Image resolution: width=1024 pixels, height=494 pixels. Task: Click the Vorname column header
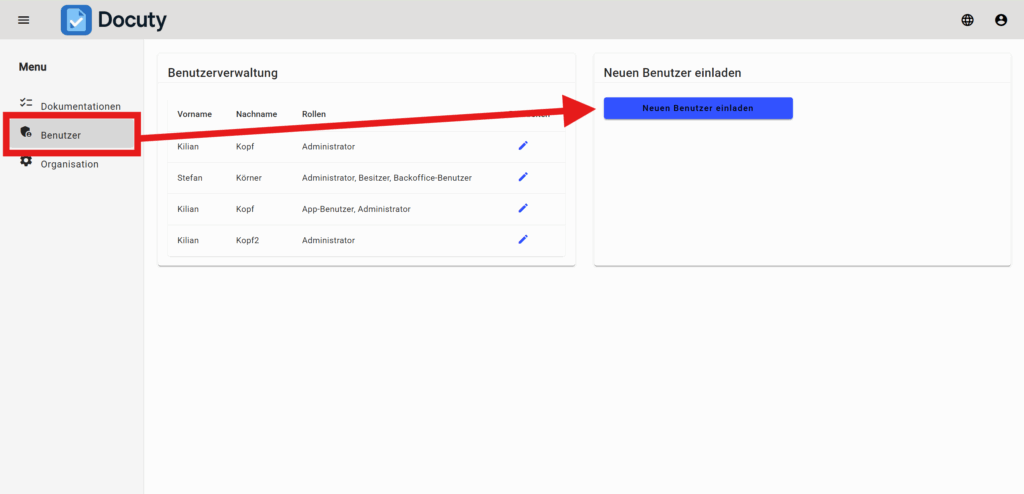click(x=194, y=114)
